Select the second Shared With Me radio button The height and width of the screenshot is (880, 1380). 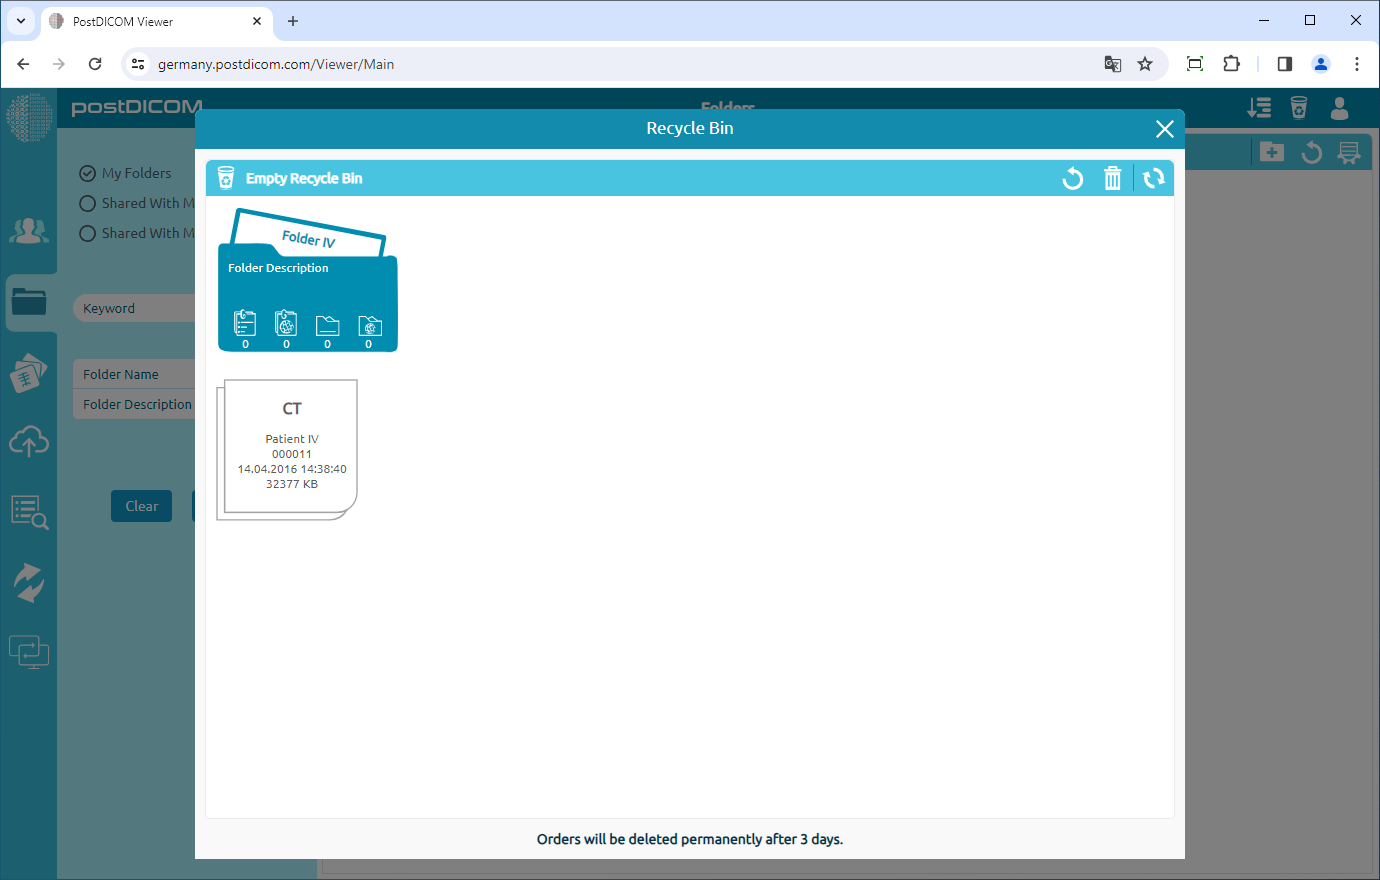88,233
